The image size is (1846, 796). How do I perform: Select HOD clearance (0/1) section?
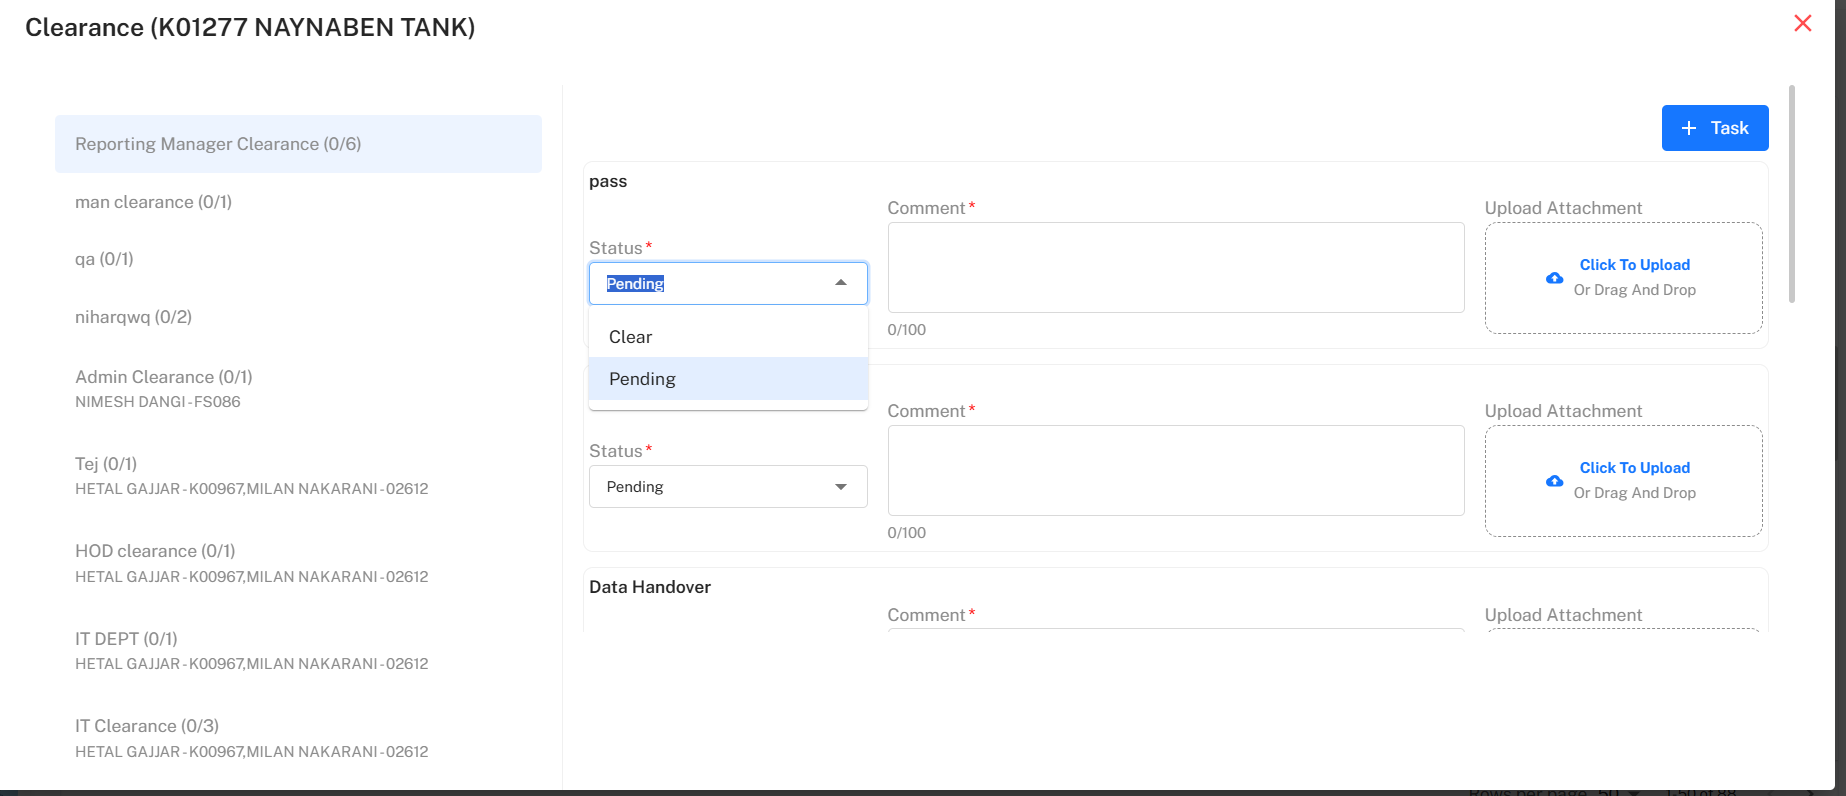155,551
